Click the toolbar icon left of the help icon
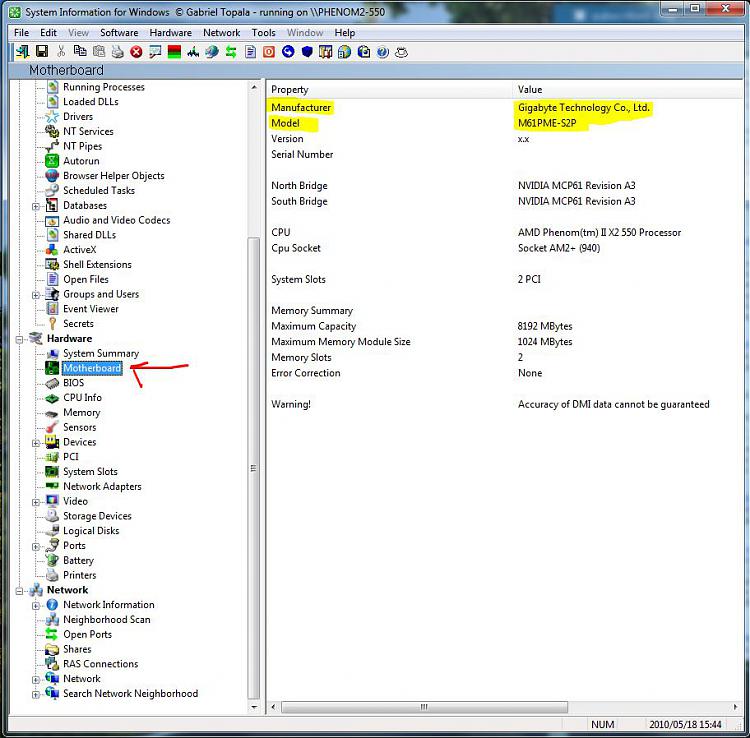The width and height of the screenshot is (750, 738). tap(364, 52)
